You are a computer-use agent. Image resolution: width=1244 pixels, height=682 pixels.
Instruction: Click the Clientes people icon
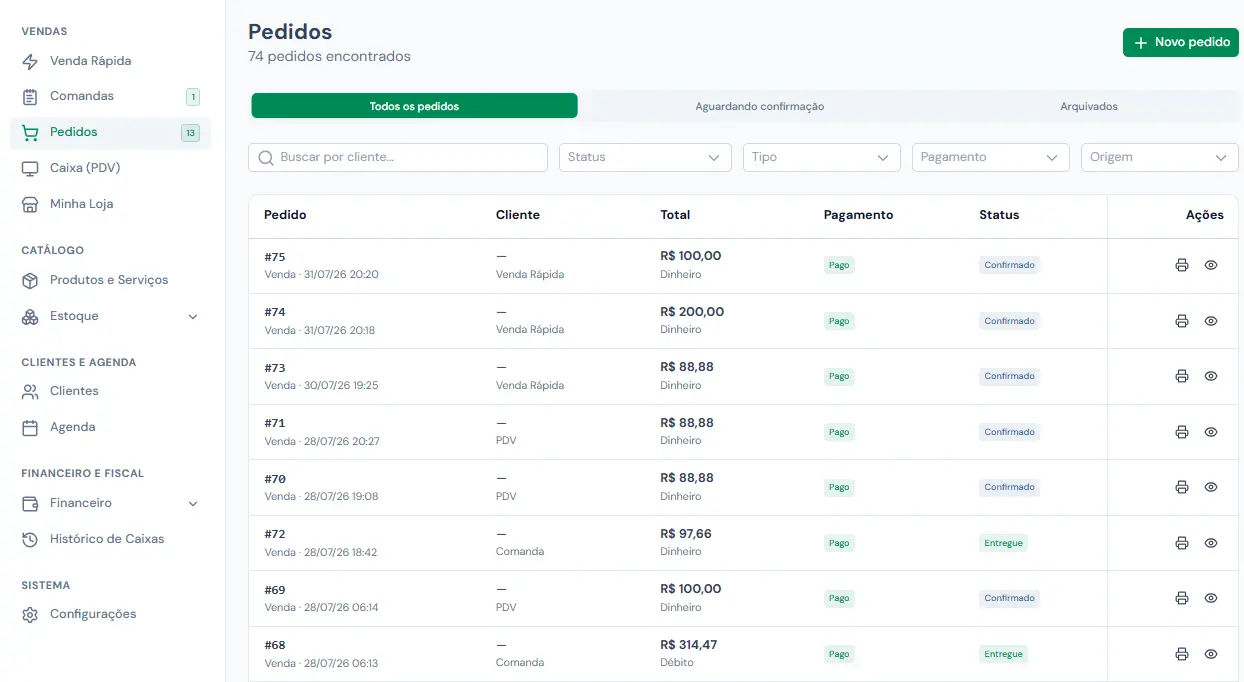(30, 391)
